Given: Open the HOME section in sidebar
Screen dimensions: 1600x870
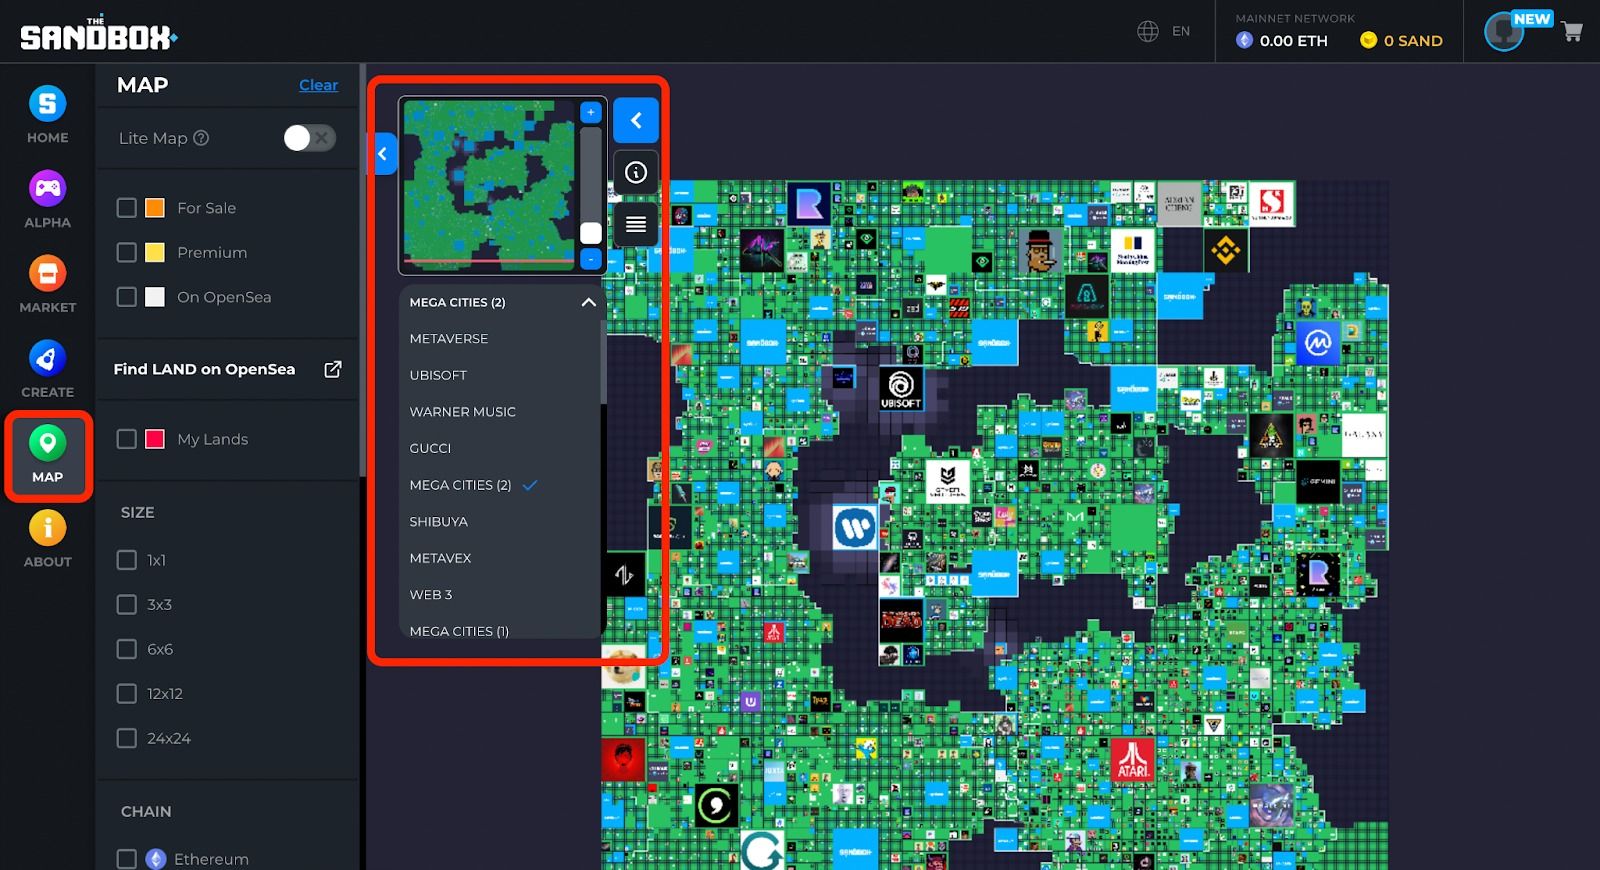Looking at the screenshot, I should point(47,115).
